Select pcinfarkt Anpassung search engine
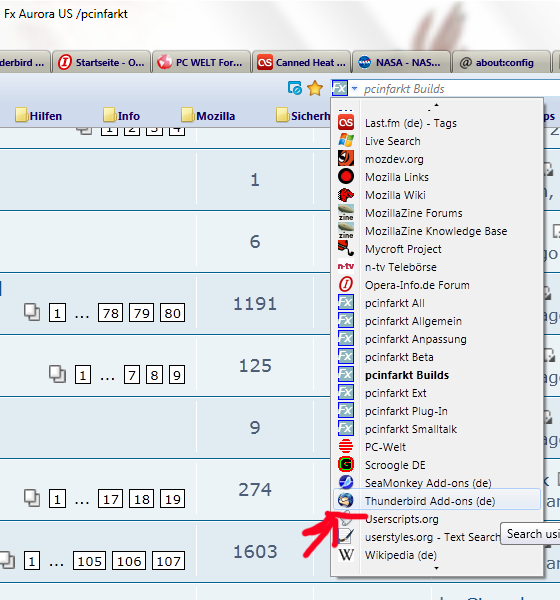This screenshot has height=600, width=560. pos(436,339)
